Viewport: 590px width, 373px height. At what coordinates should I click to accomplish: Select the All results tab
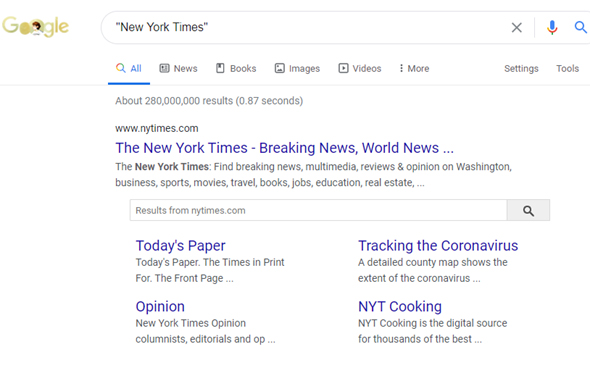129,69
